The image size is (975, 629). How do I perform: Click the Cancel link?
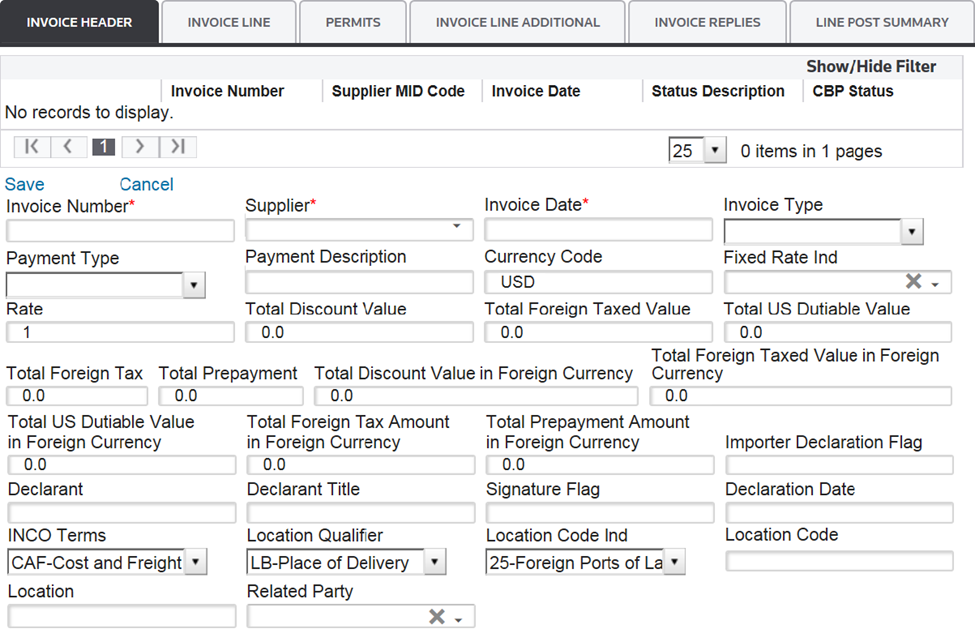tap(146, 184)
